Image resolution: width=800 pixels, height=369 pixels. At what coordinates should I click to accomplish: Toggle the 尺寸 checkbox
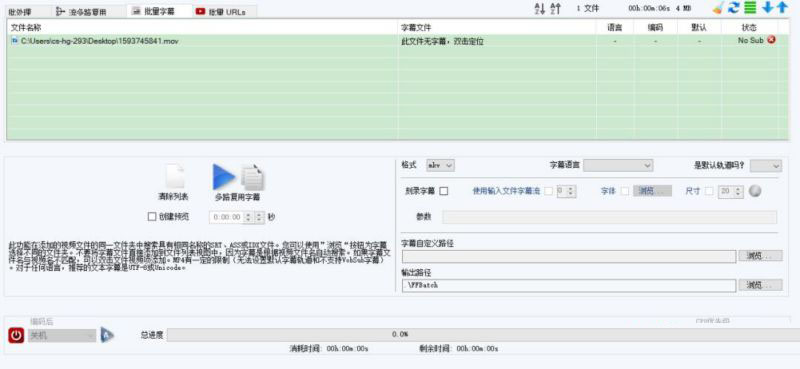(x=709, y=191)
